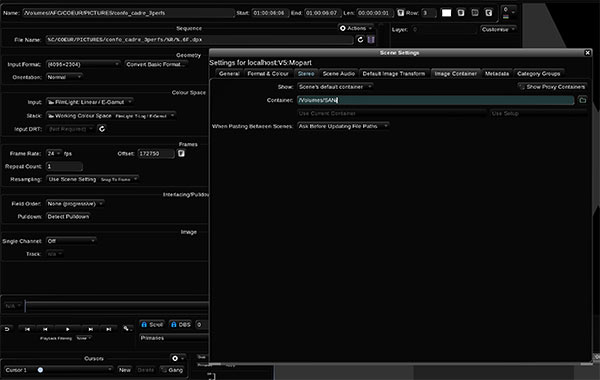Image resolution: width=600 pixels, height=380 pixels.
Task: Click the purple film-strip icon beside File Name
Action: (x=371, y=39)
